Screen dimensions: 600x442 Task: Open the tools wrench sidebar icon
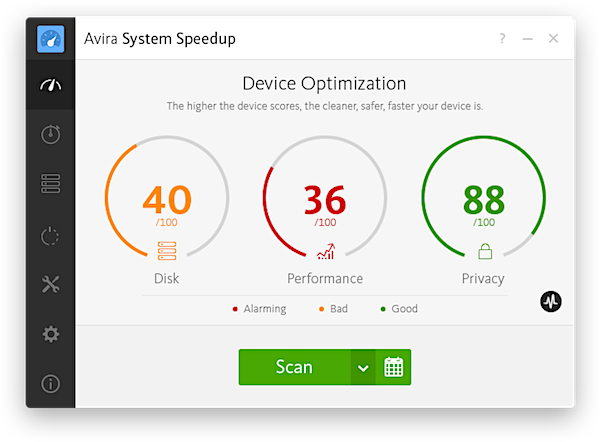50,284
